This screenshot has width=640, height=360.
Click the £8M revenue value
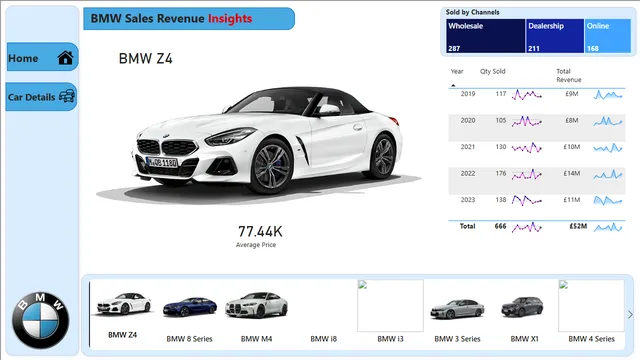pyautogui.click(x=572, y=120)
